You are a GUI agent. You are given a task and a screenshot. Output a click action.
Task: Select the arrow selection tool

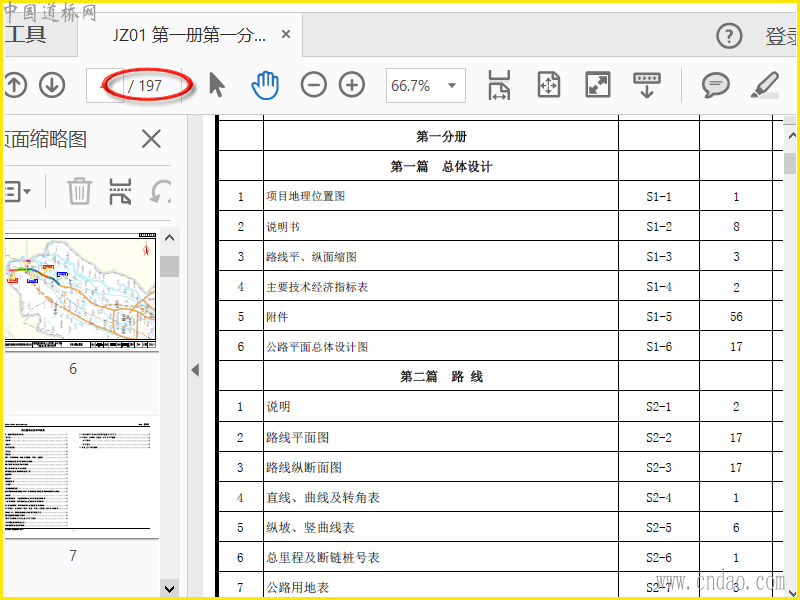[x=217, y=85]
